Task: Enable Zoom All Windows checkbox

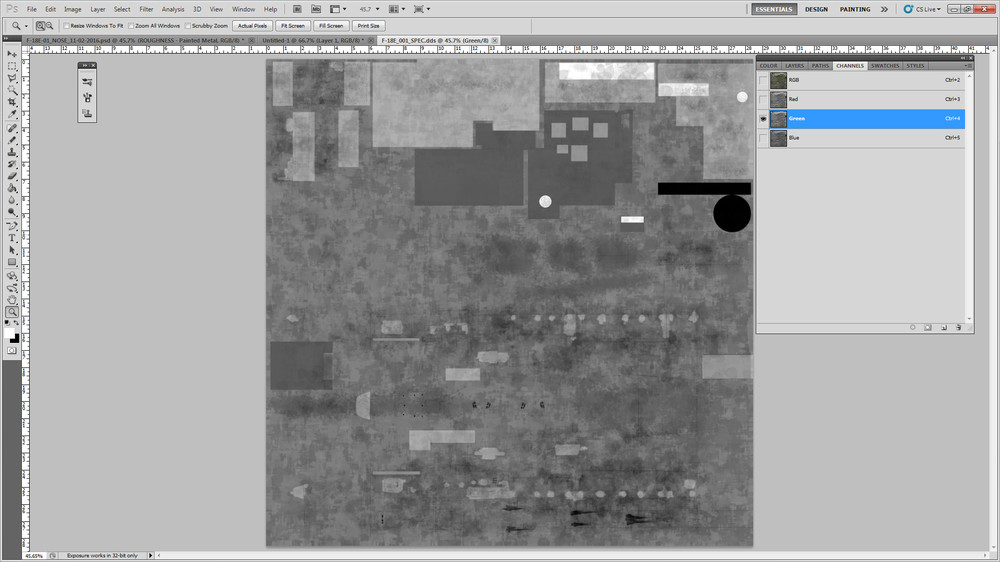Action: click(x=131, y=26)
